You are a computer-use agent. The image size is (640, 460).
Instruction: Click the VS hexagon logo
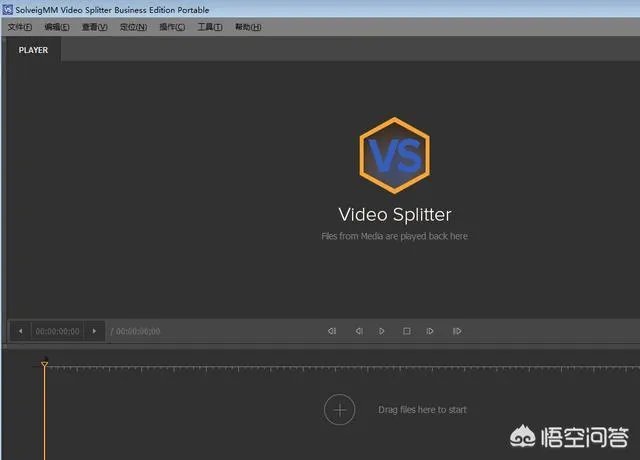point(394,154)
